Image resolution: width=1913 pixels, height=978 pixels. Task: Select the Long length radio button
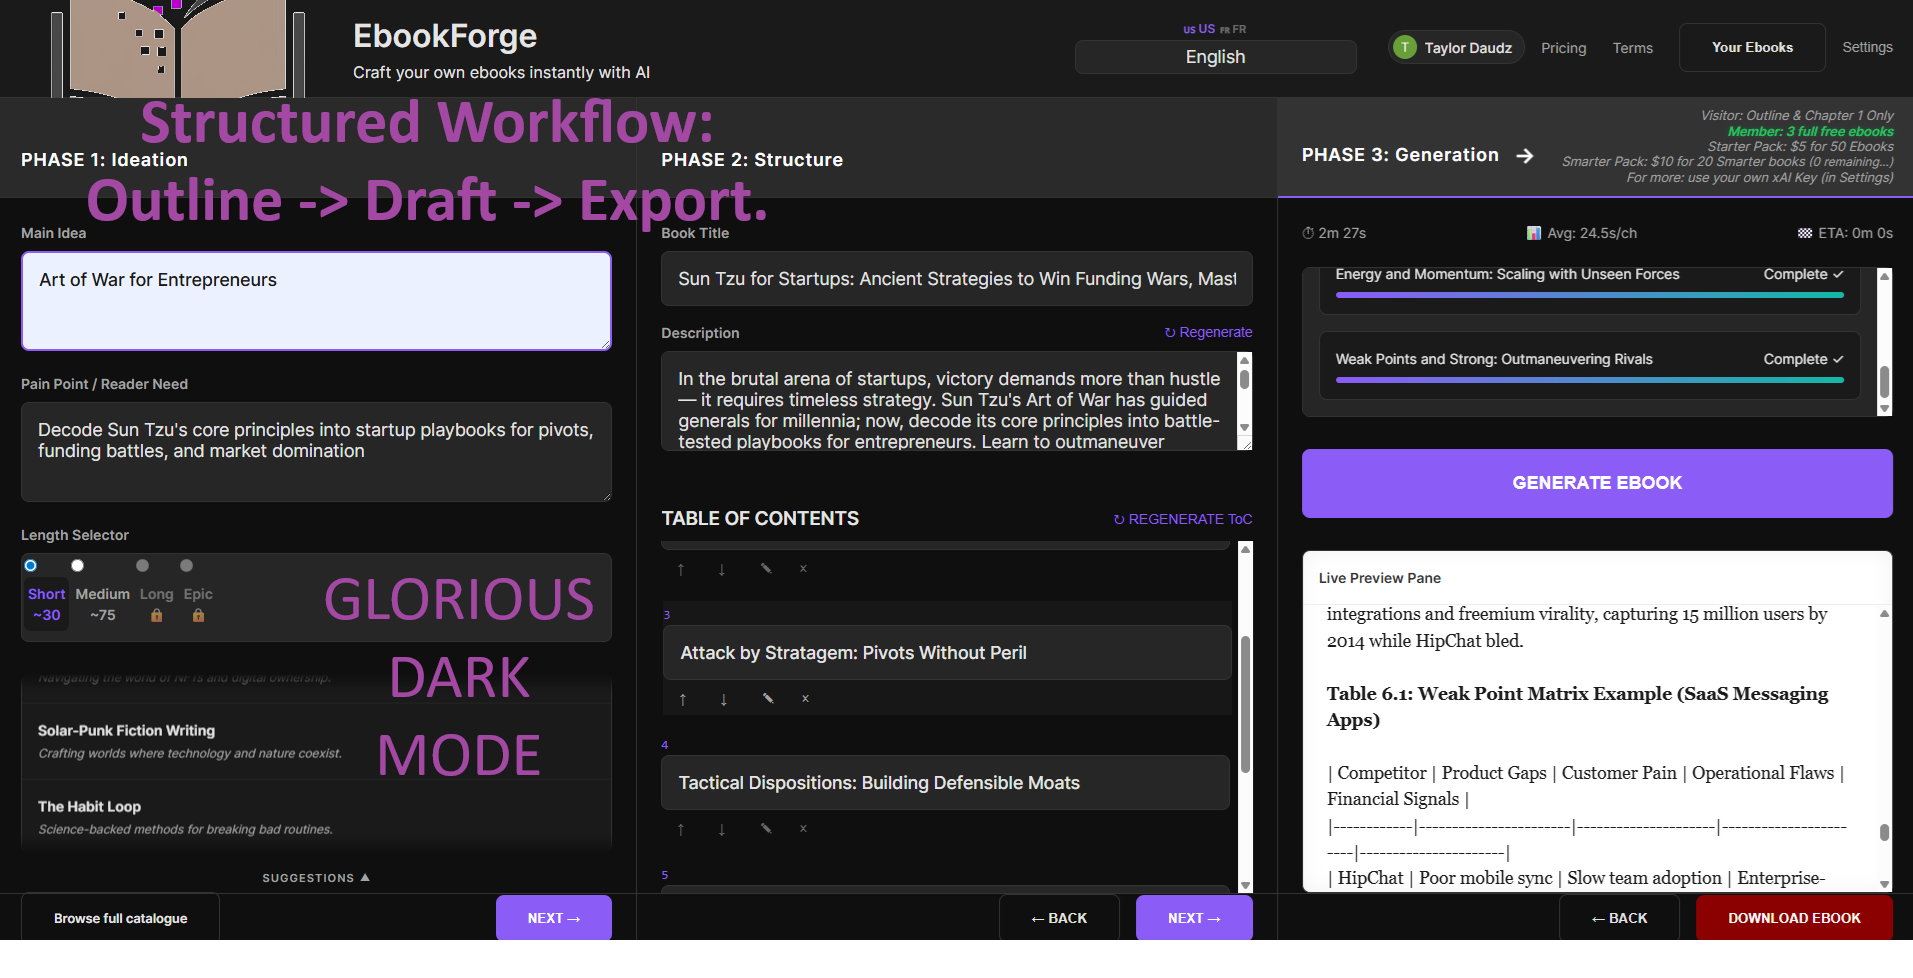coord(142,565)
